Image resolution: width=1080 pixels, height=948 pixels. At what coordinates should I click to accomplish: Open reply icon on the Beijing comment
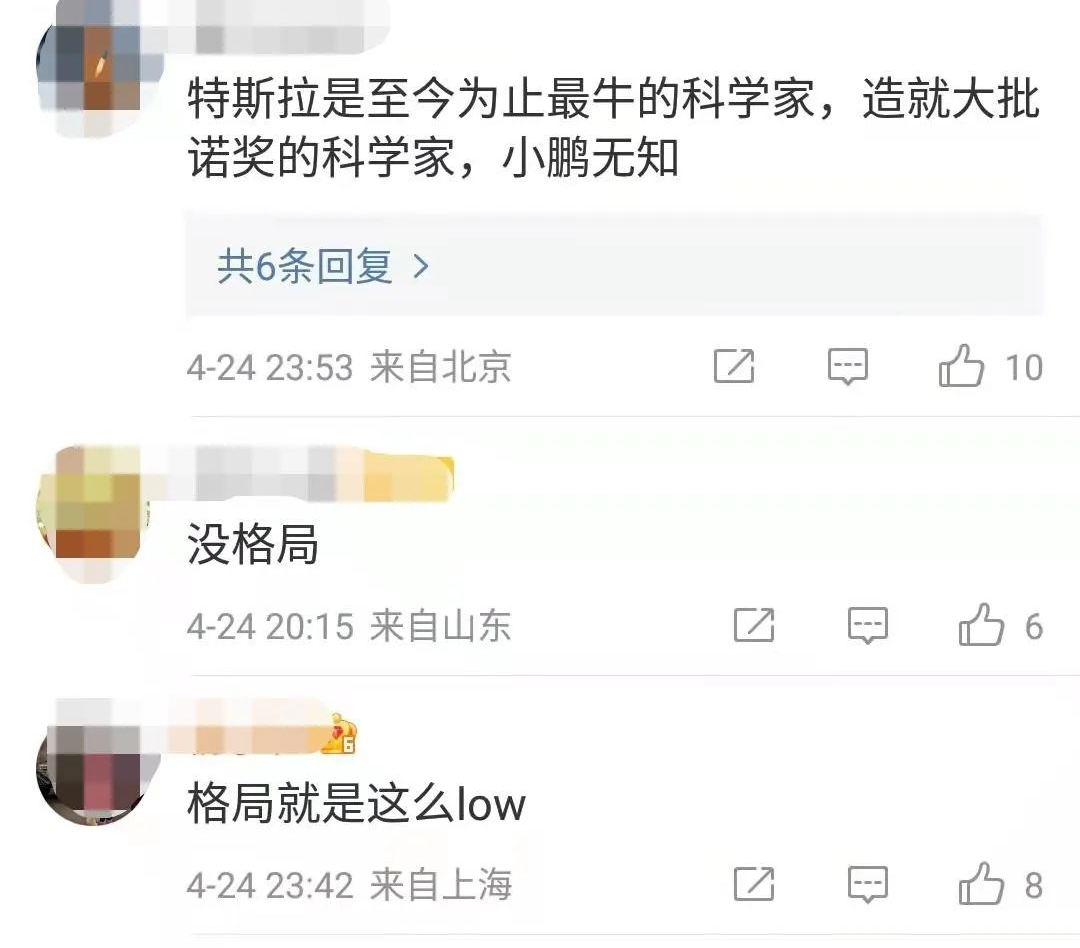(x=848, y=366)
